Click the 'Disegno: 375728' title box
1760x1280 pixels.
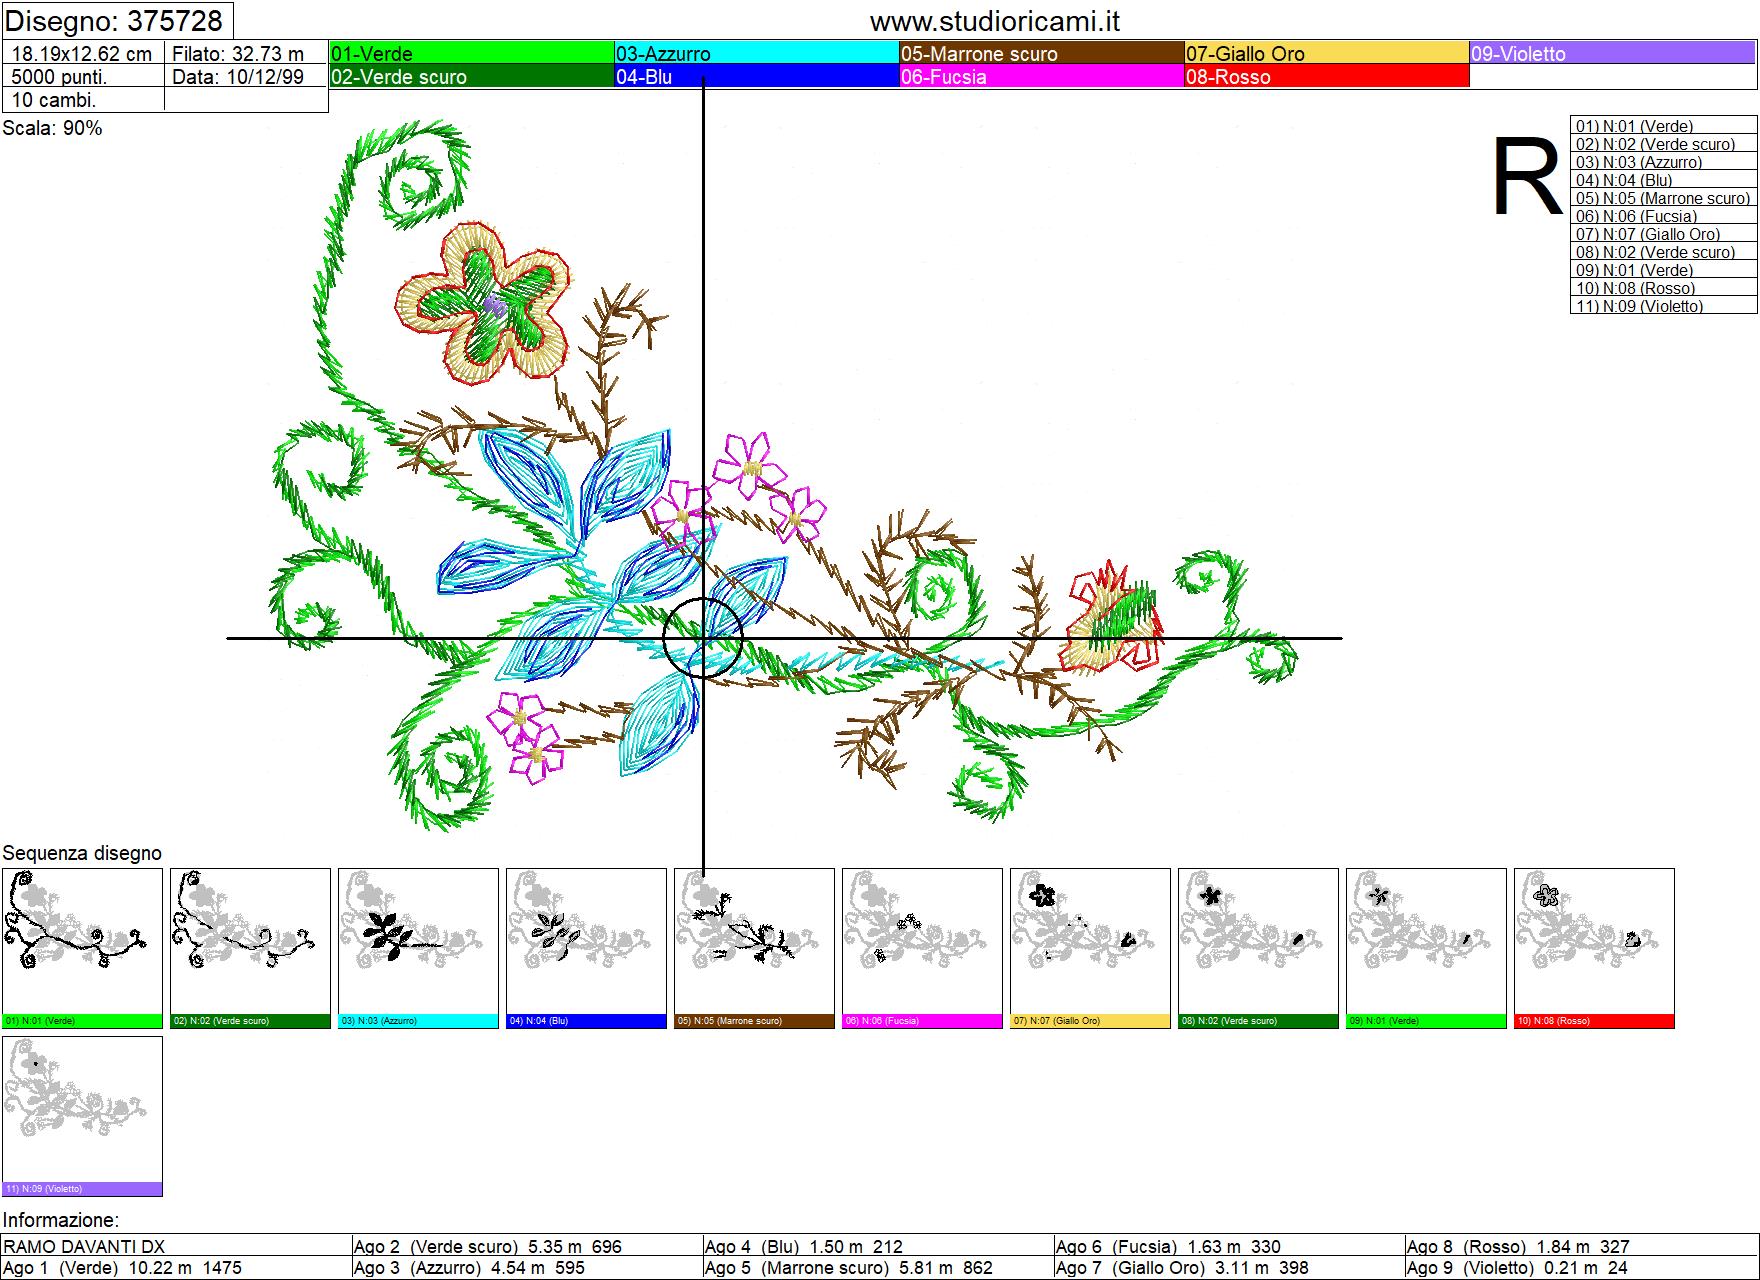click(x=118, y=20)
